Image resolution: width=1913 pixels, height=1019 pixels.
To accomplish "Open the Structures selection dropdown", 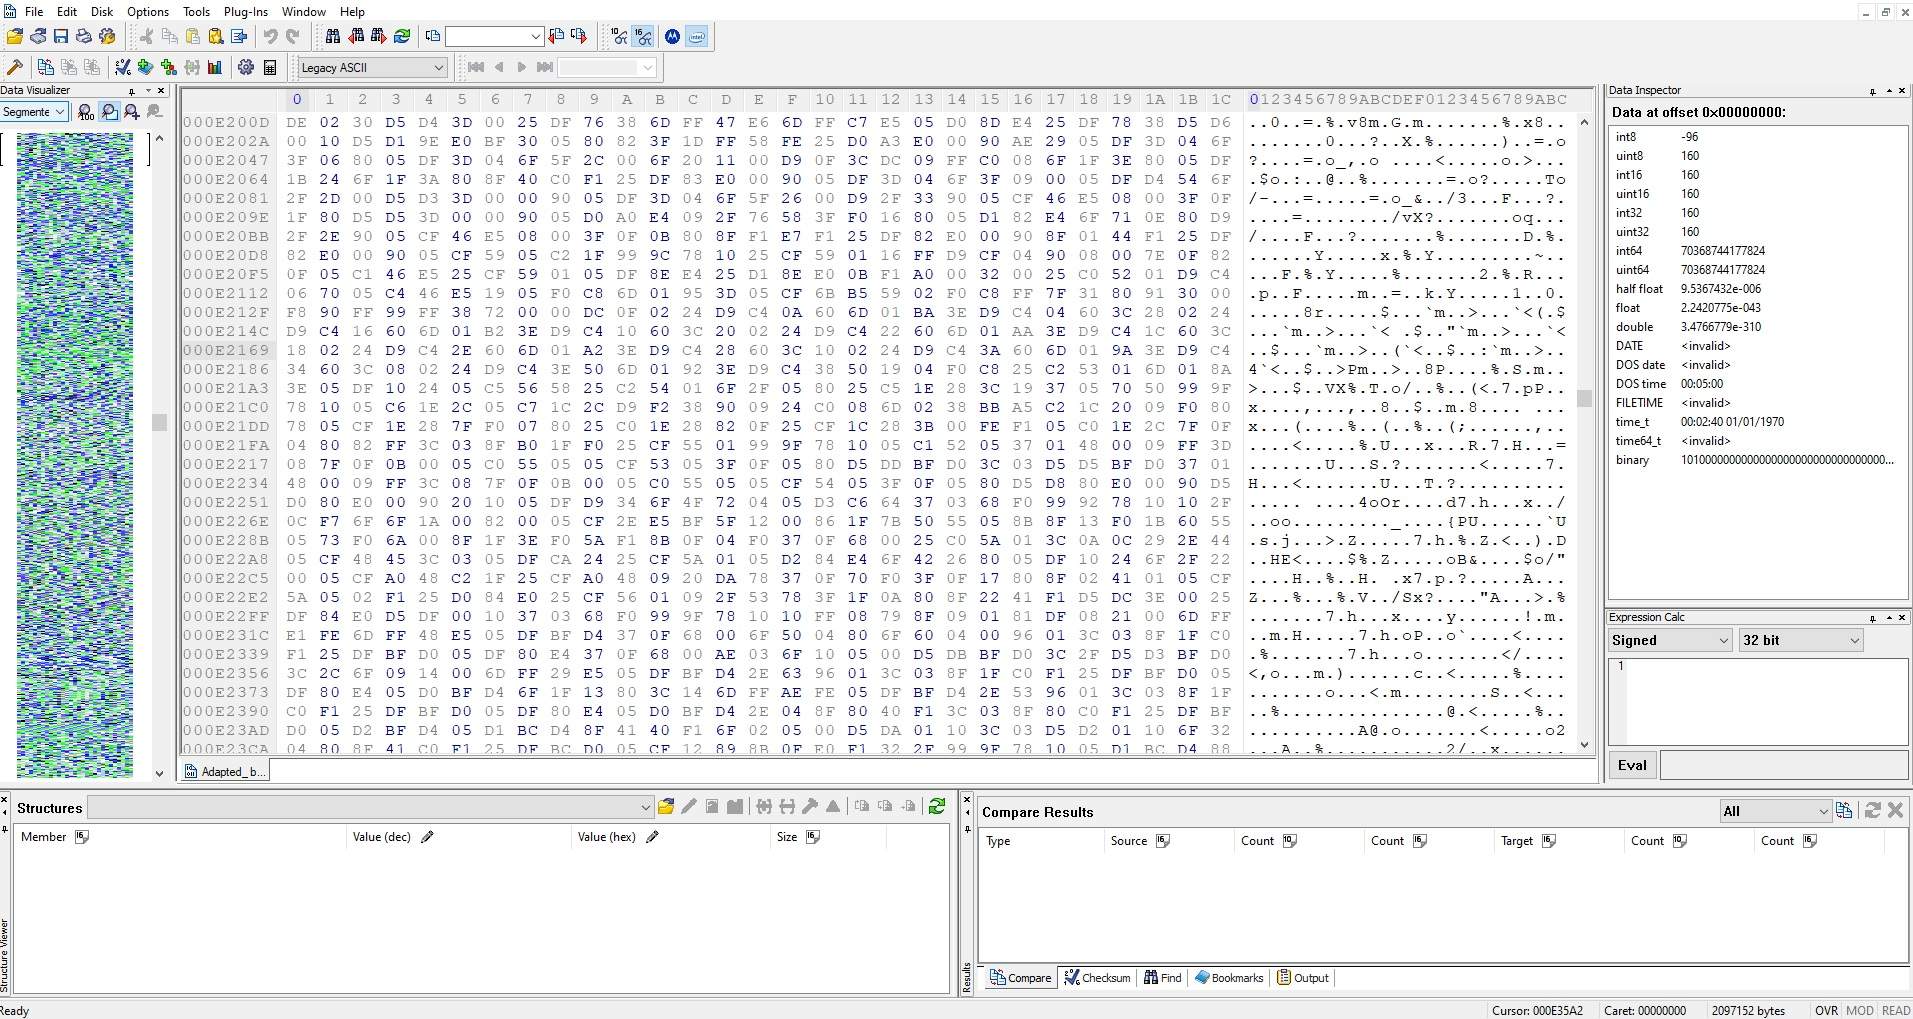I will pos(370,807).
